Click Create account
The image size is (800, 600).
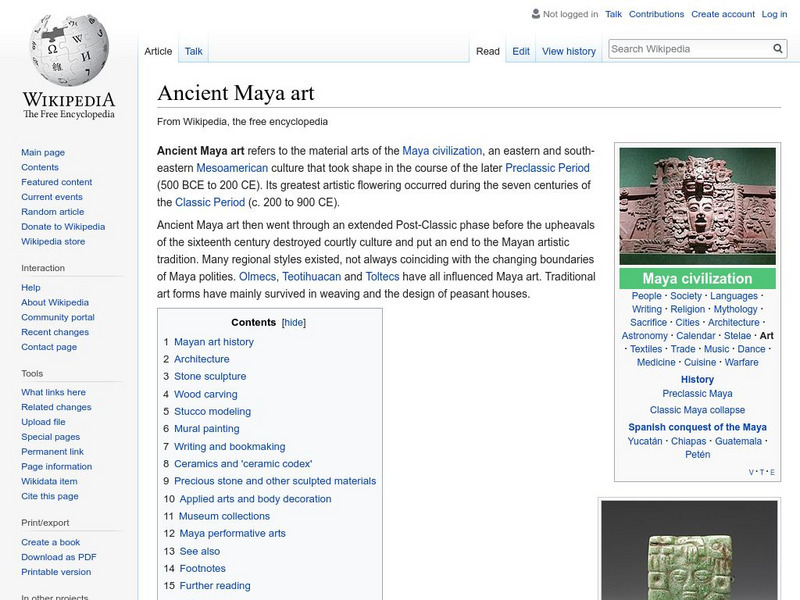point(722,14)
